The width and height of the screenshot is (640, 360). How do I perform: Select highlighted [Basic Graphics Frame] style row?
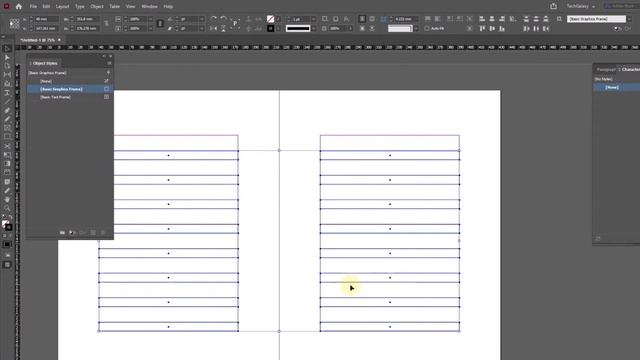(x=69, y=89)
